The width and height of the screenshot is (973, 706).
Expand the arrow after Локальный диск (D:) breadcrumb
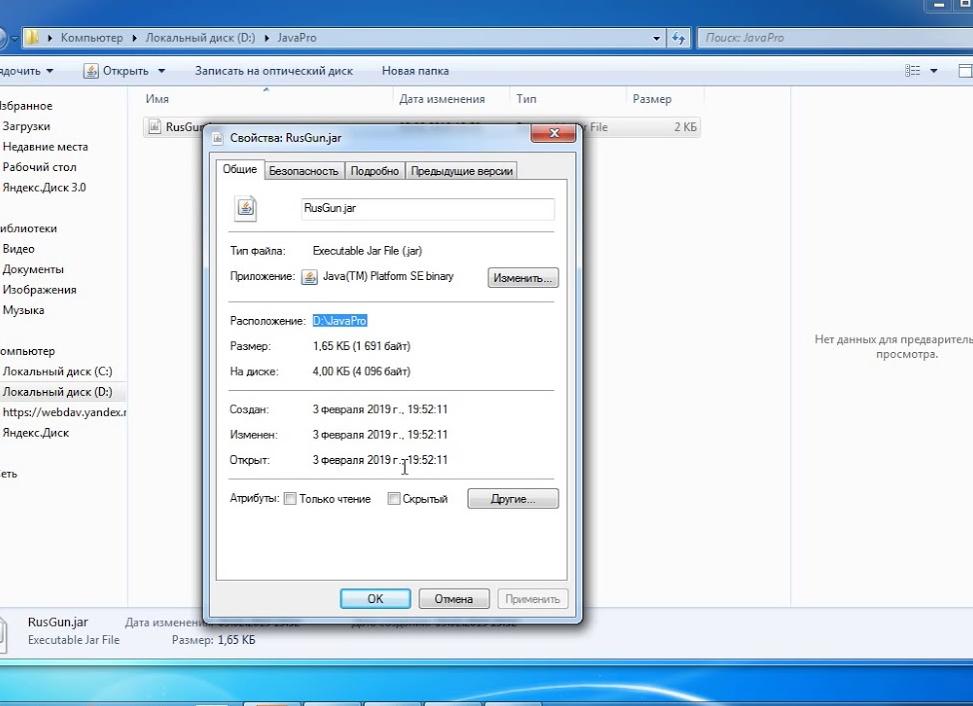(x=267, y=38)
